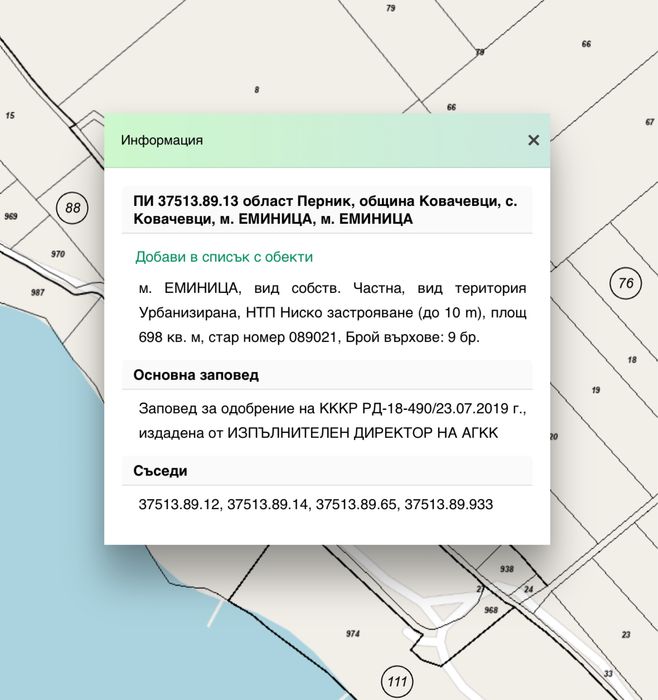Click the Добави в списък с обекти link
This screenshot has height=700, width=658.
[x=224, y=257]
